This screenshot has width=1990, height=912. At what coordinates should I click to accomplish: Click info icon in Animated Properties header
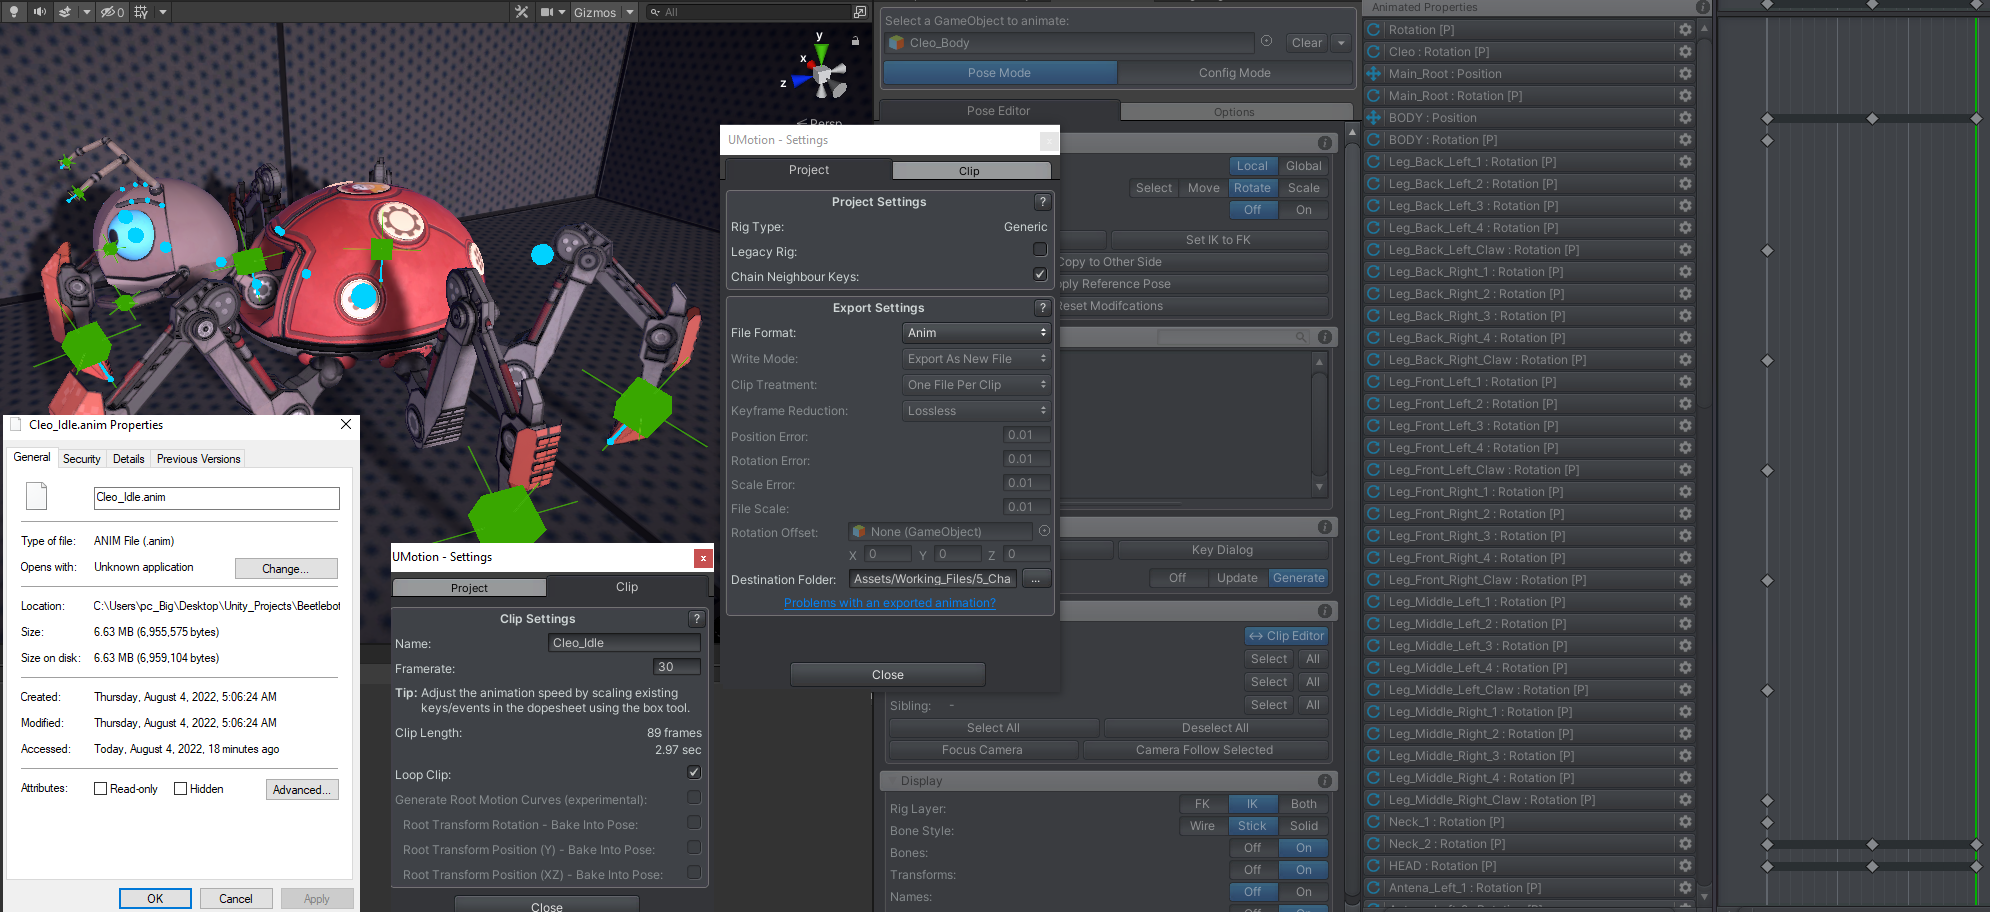[1703, 7]
